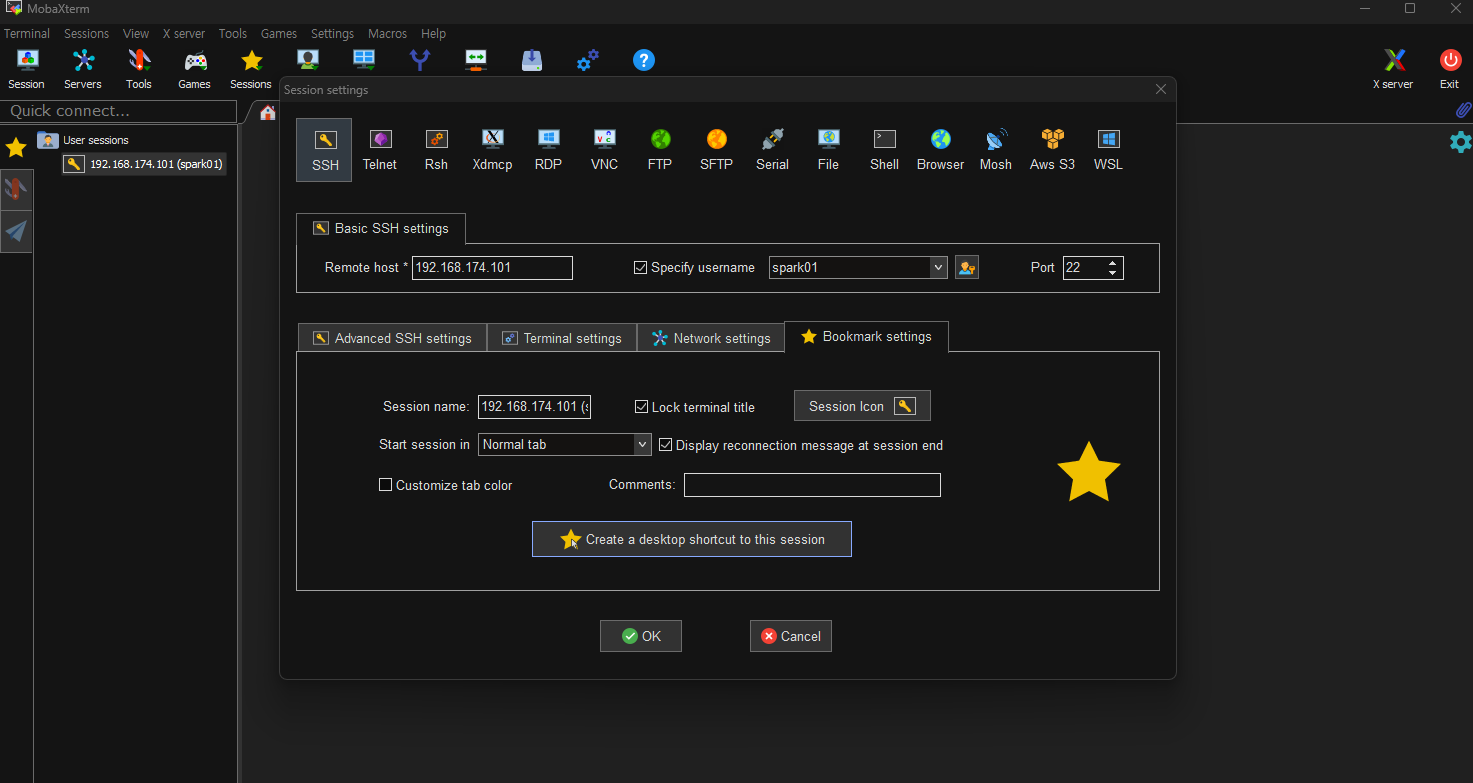The height and width of the screenshot is (783, 1473).
Task: Open the Tools toolbar button
Action: (139, 69)
